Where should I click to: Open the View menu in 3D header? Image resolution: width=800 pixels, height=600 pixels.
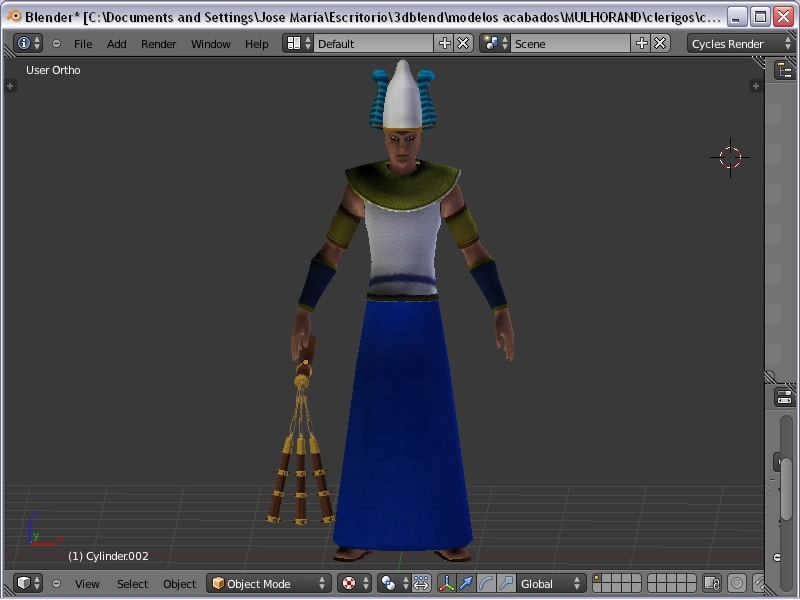coord(87,584)
